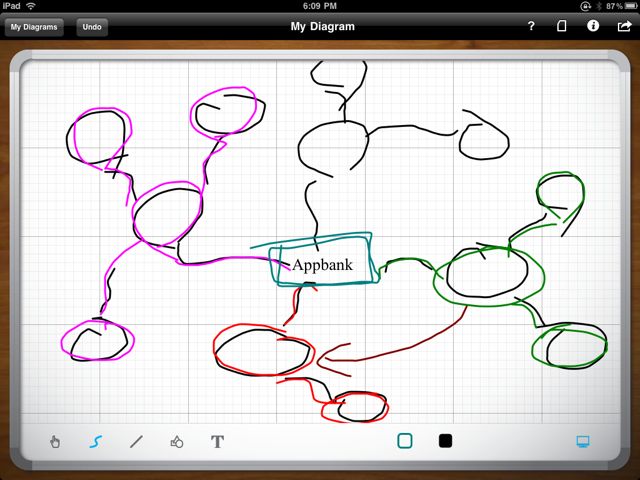Open the help question mark icon
640x480 pixels.
[x=531, y=26]
